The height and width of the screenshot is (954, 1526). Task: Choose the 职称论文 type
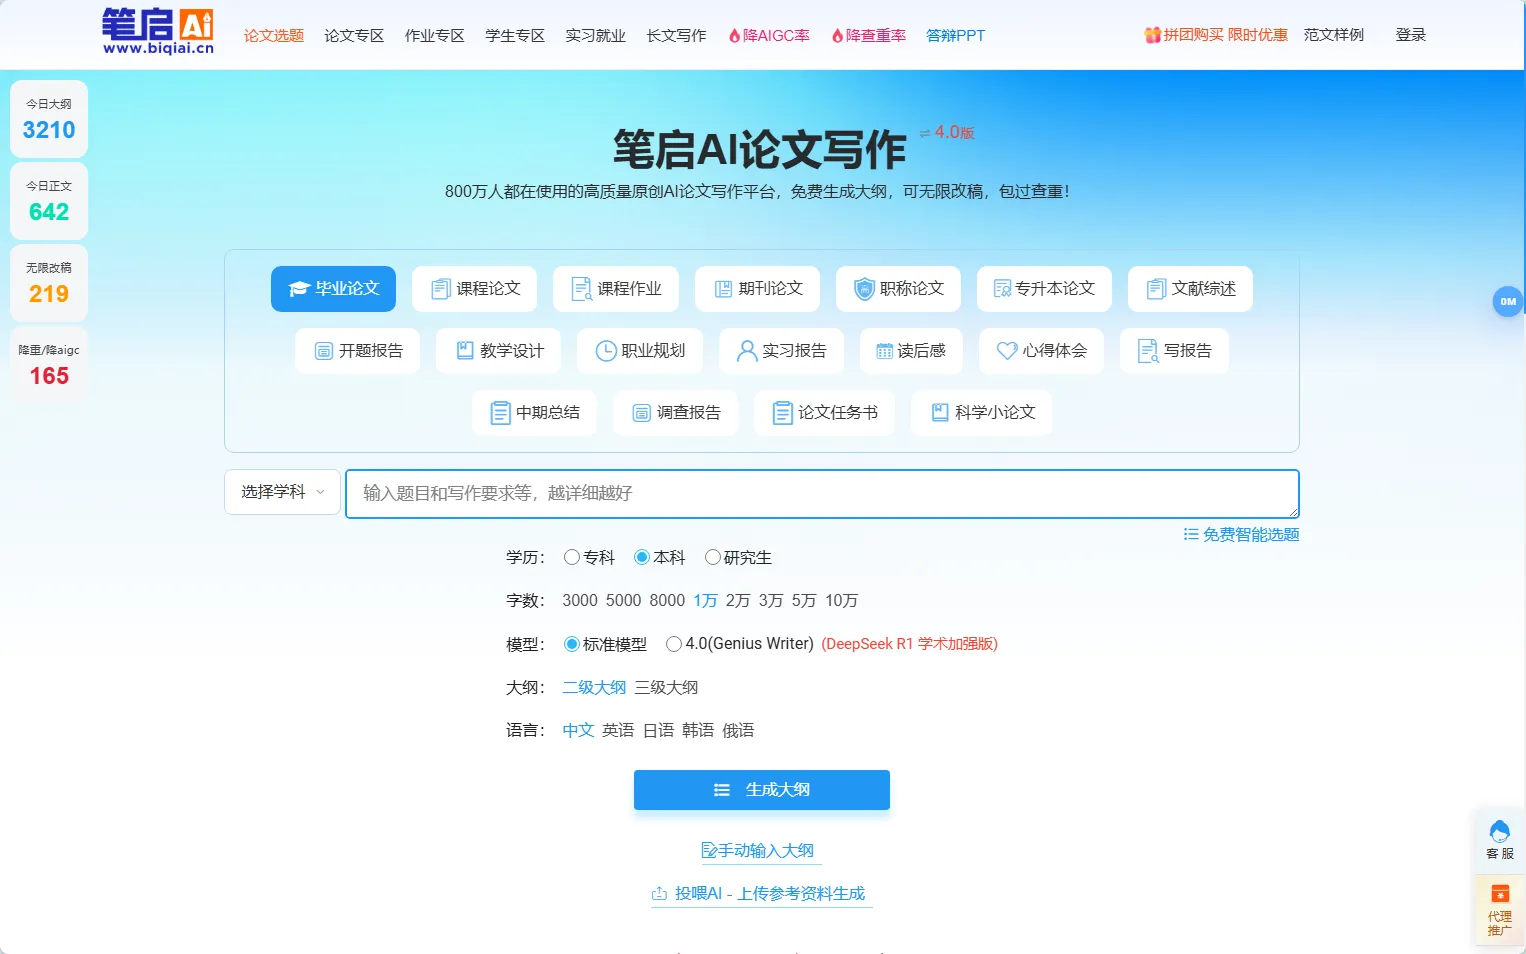898,289
